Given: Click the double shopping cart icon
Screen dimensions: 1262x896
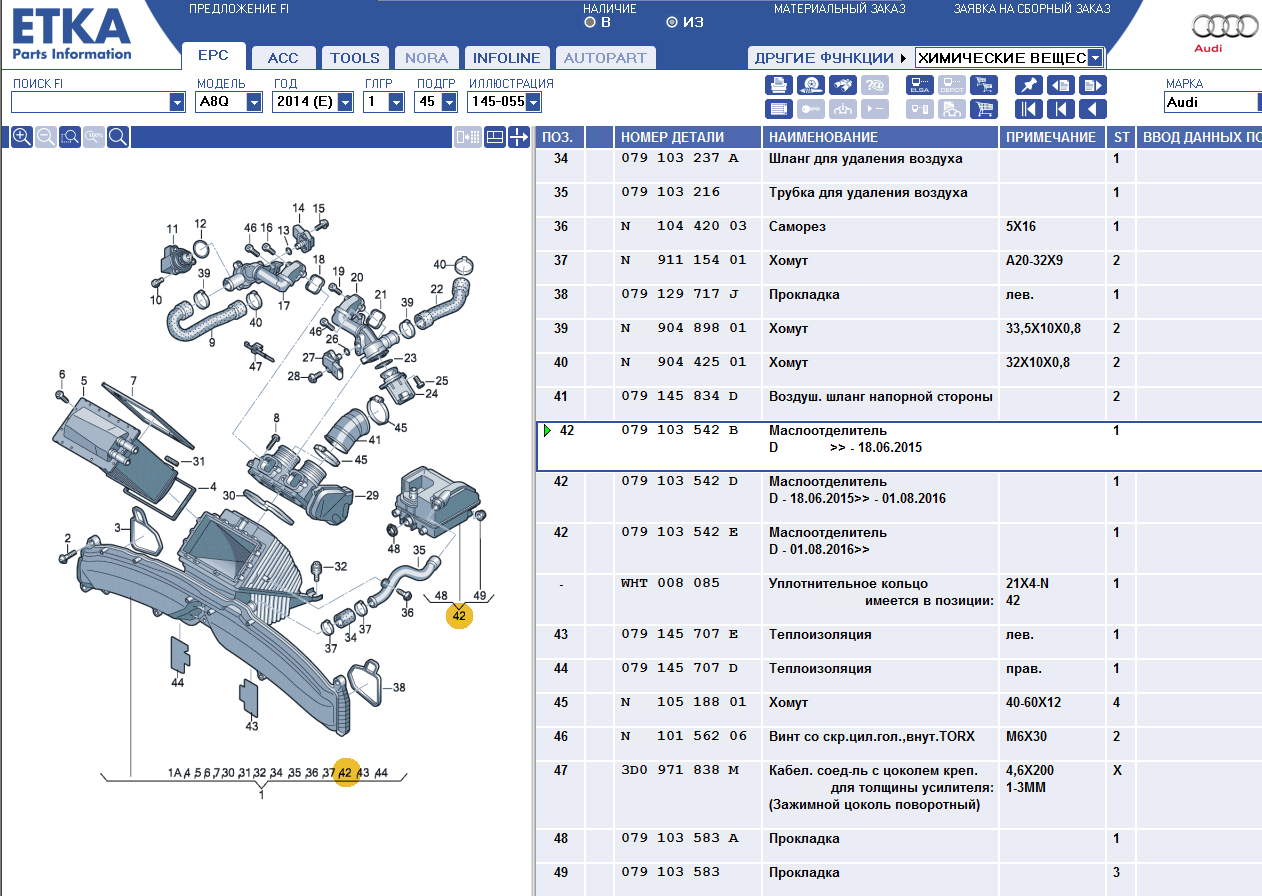Looking at the screenshot, I should point(984,85).
